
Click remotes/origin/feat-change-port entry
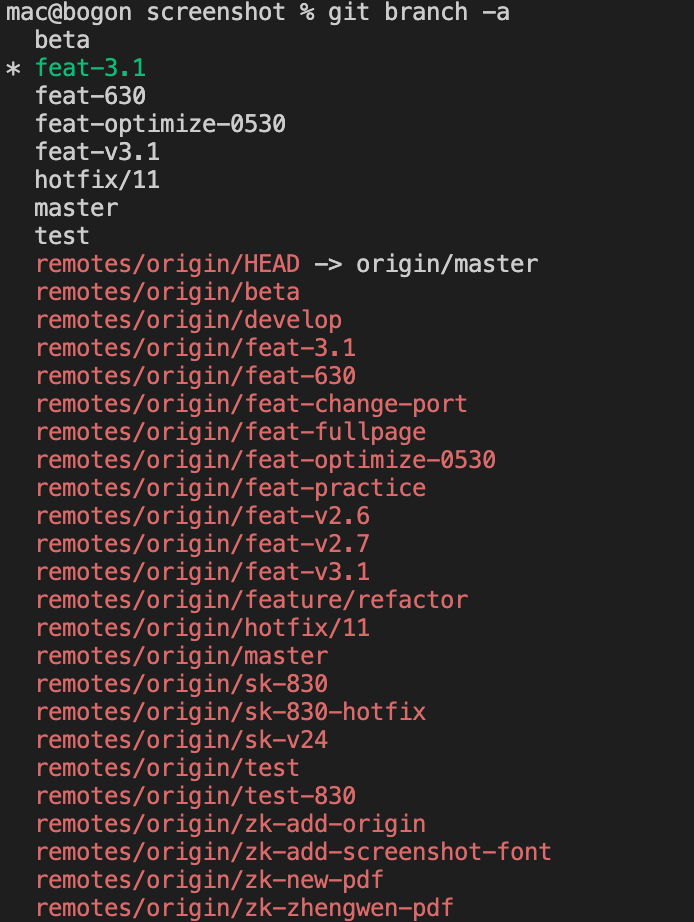tap(252, 404)
